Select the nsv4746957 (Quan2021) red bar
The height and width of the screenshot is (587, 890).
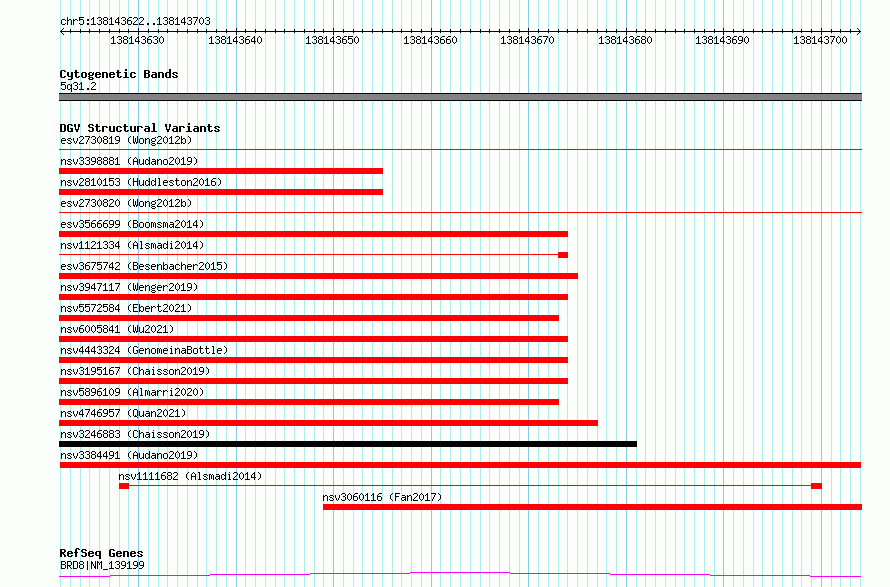[x=329, y=423]
